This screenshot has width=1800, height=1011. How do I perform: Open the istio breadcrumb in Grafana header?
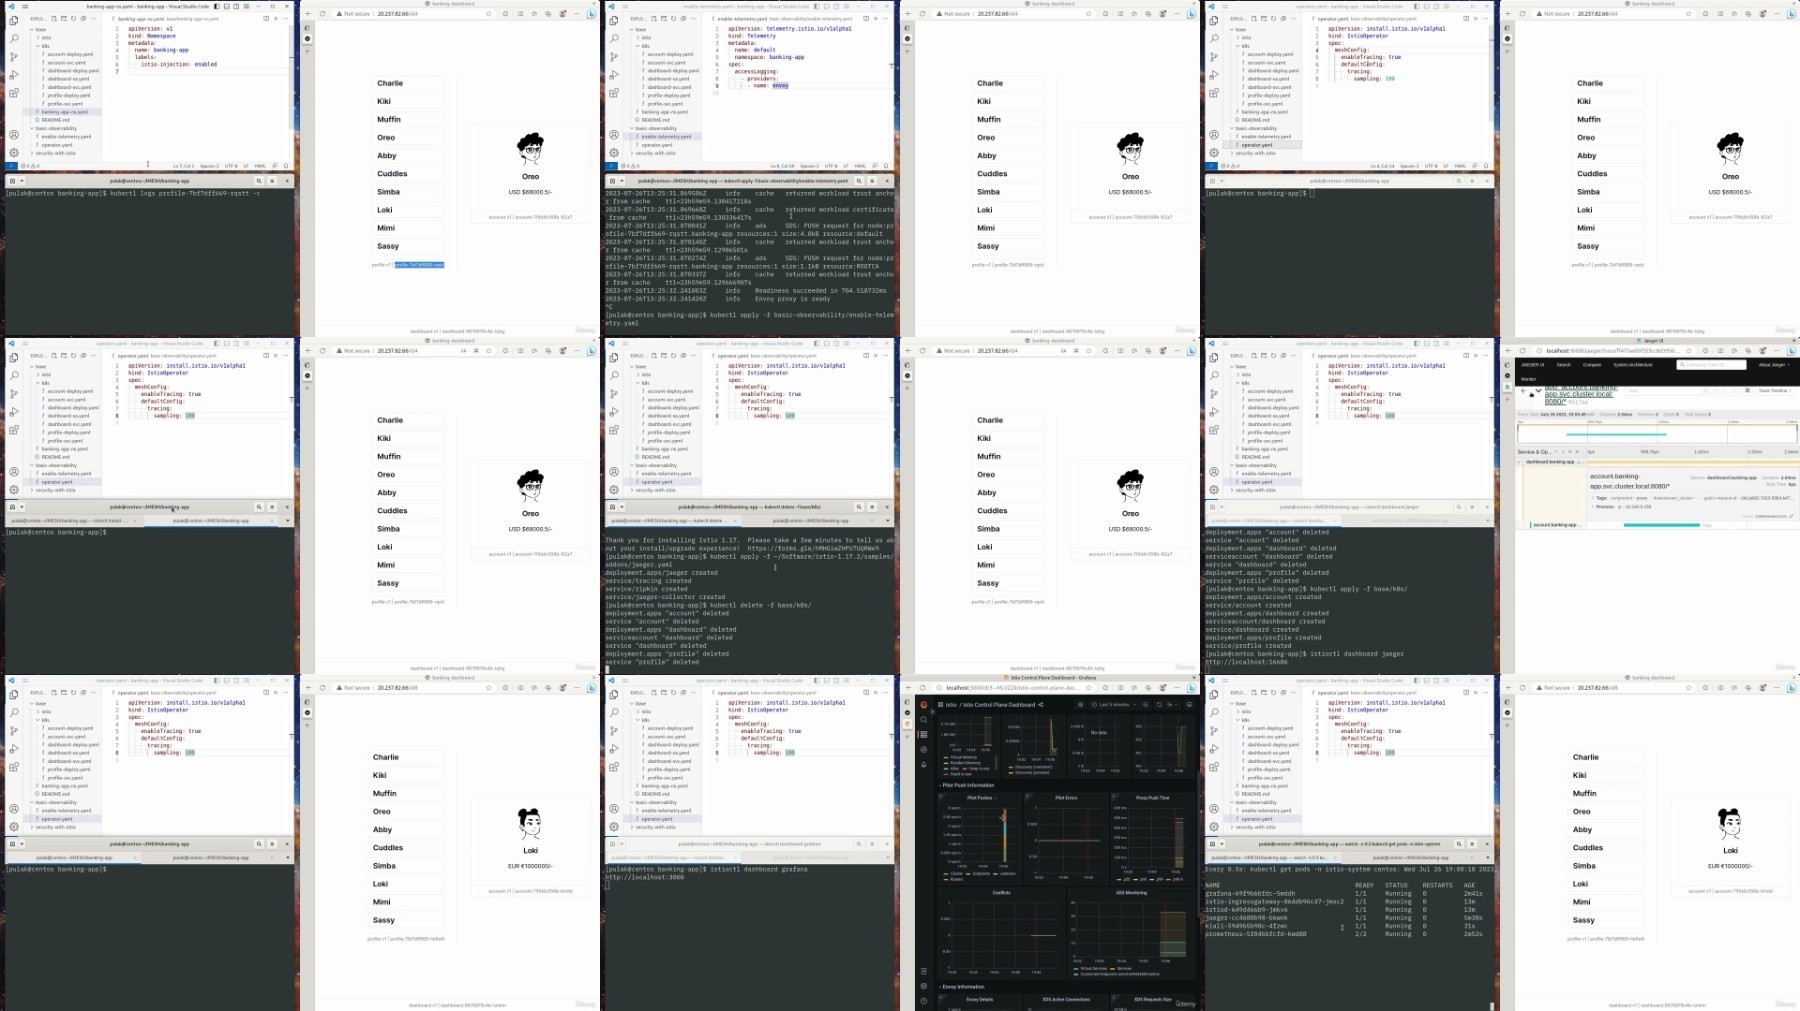[949, 704]
